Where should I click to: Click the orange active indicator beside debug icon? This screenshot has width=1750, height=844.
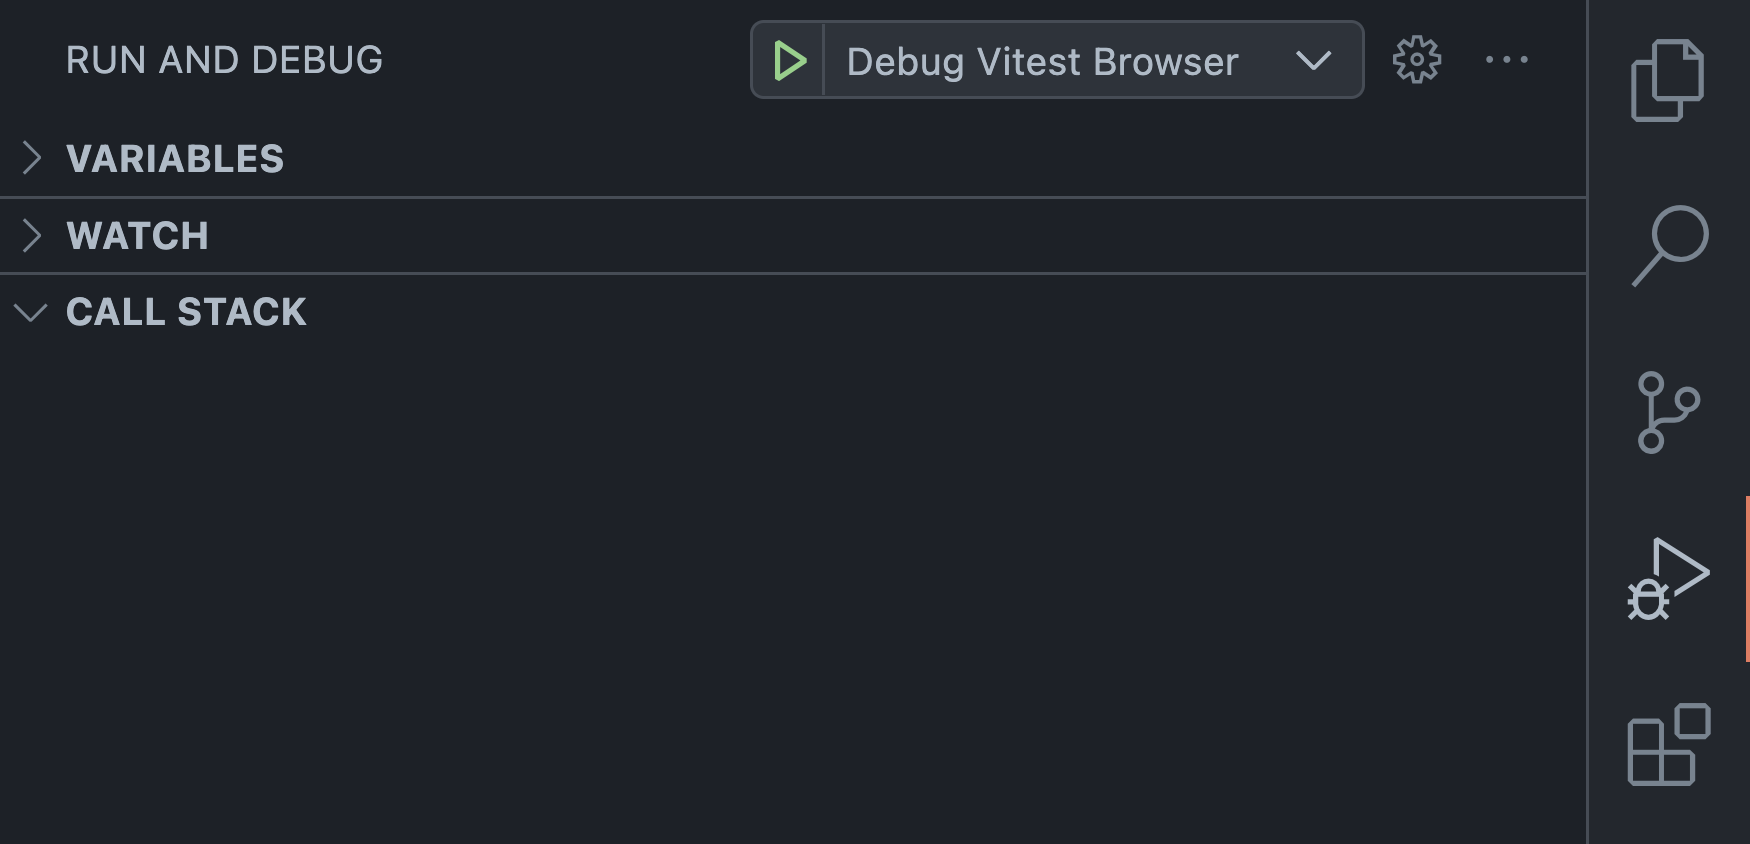pyautogui.click(x=1746, y=579)
